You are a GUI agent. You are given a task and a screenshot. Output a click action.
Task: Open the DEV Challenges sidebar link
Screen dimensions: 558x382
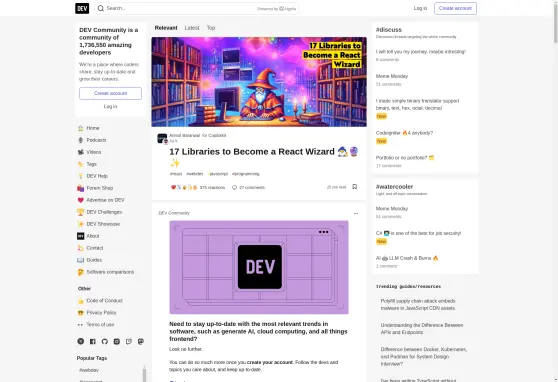(104, 212)
